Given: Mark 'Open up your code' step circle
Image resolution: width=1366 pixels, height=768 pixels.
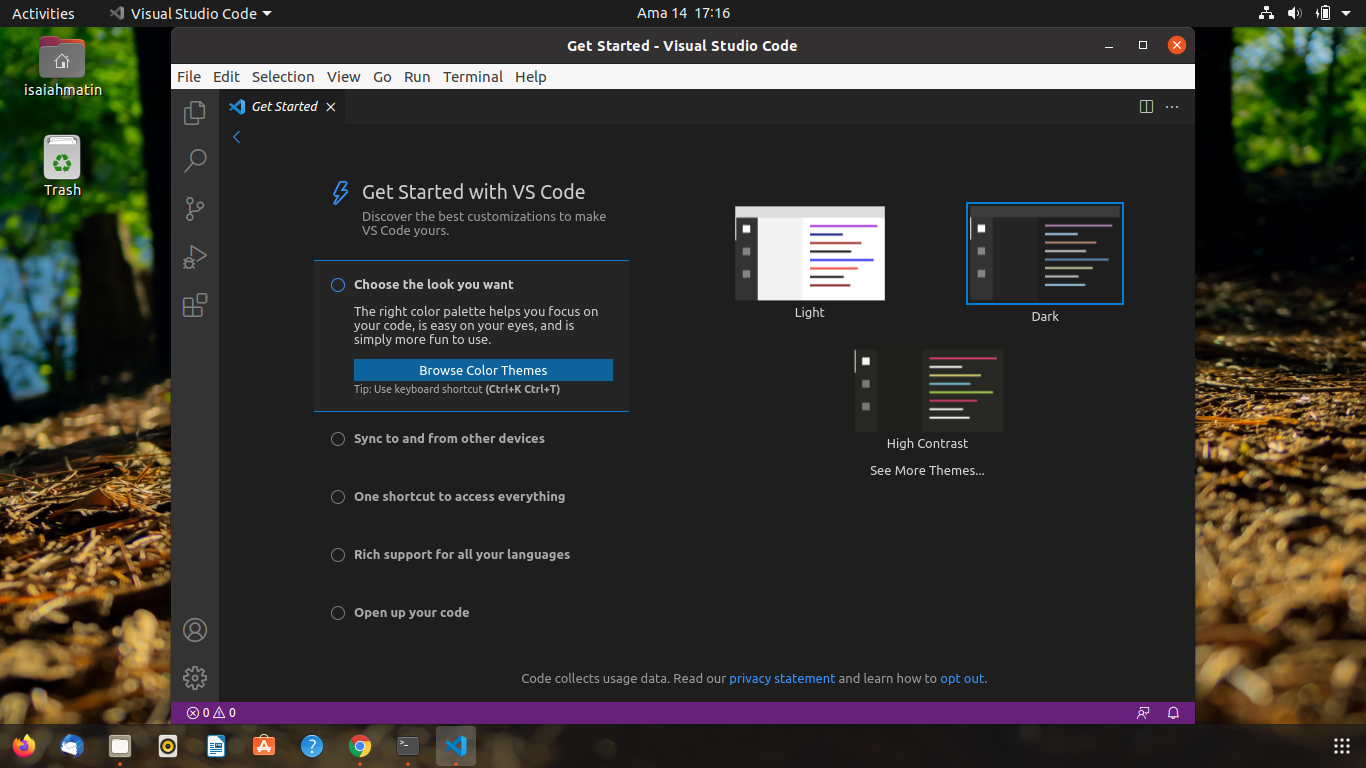Looking at the screenshot, I should coord(338,613).
